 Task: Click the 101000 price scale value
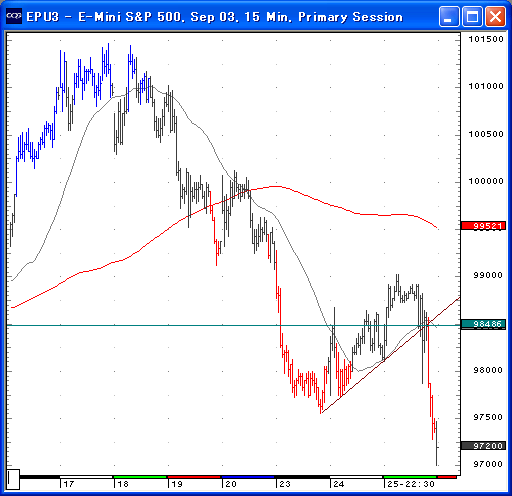click(486, 86)
